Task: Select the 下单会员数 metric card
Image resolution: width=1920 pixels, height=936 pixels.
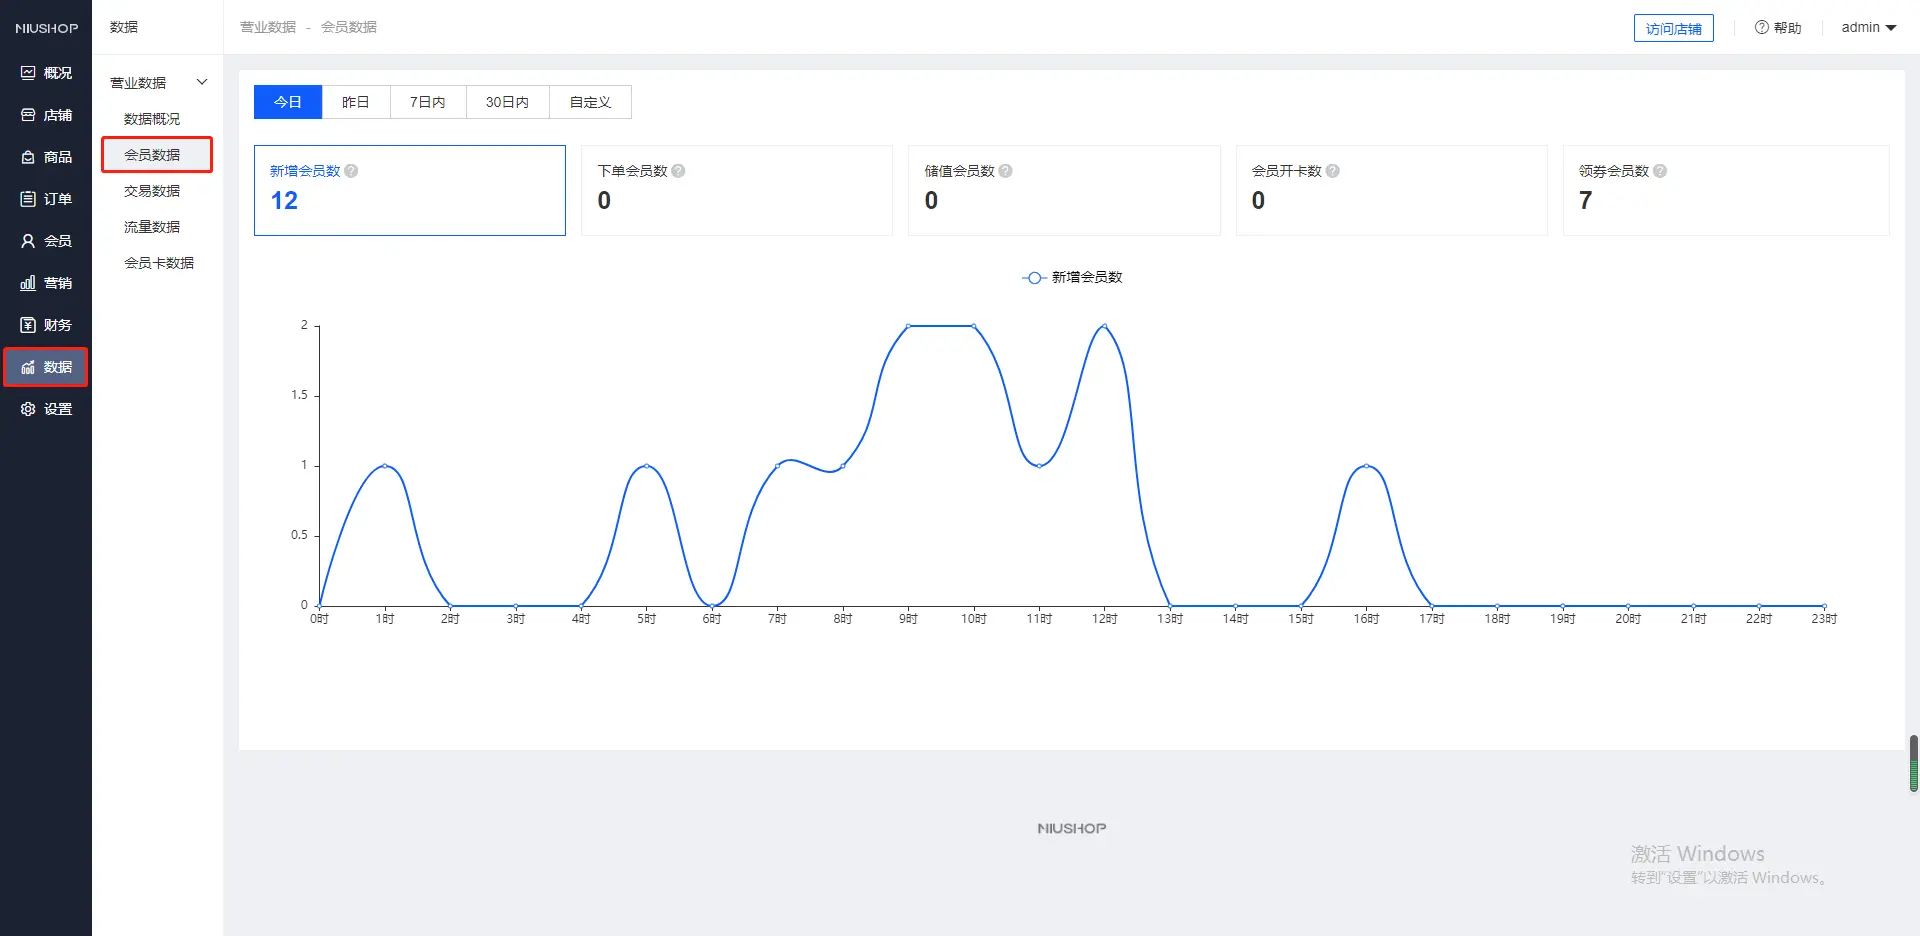Action: (736, 190)
